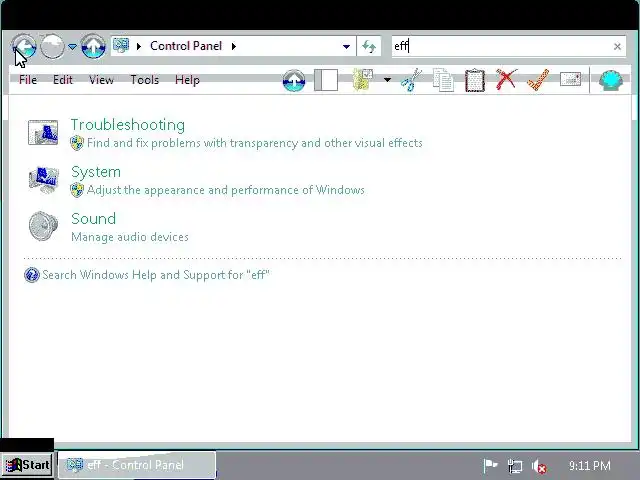The image size is (640, 480).
Task: Clear the search box text
Action: pos(617,47)
